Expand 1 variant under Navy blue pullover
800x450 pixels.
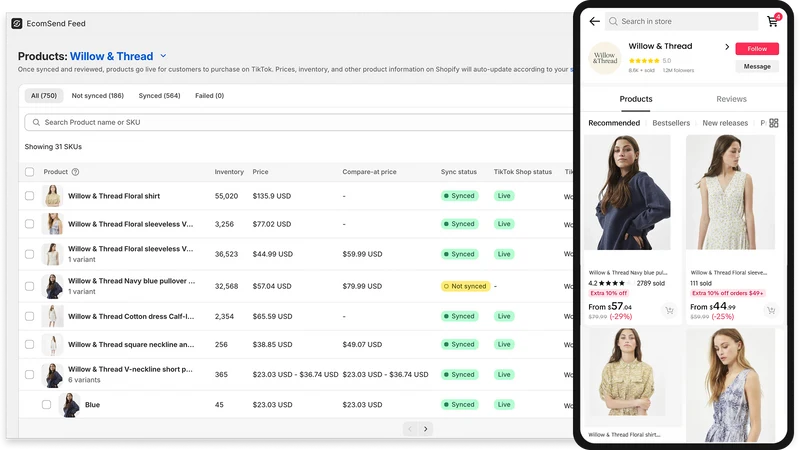pyautogui.click(x=82, y=292)
